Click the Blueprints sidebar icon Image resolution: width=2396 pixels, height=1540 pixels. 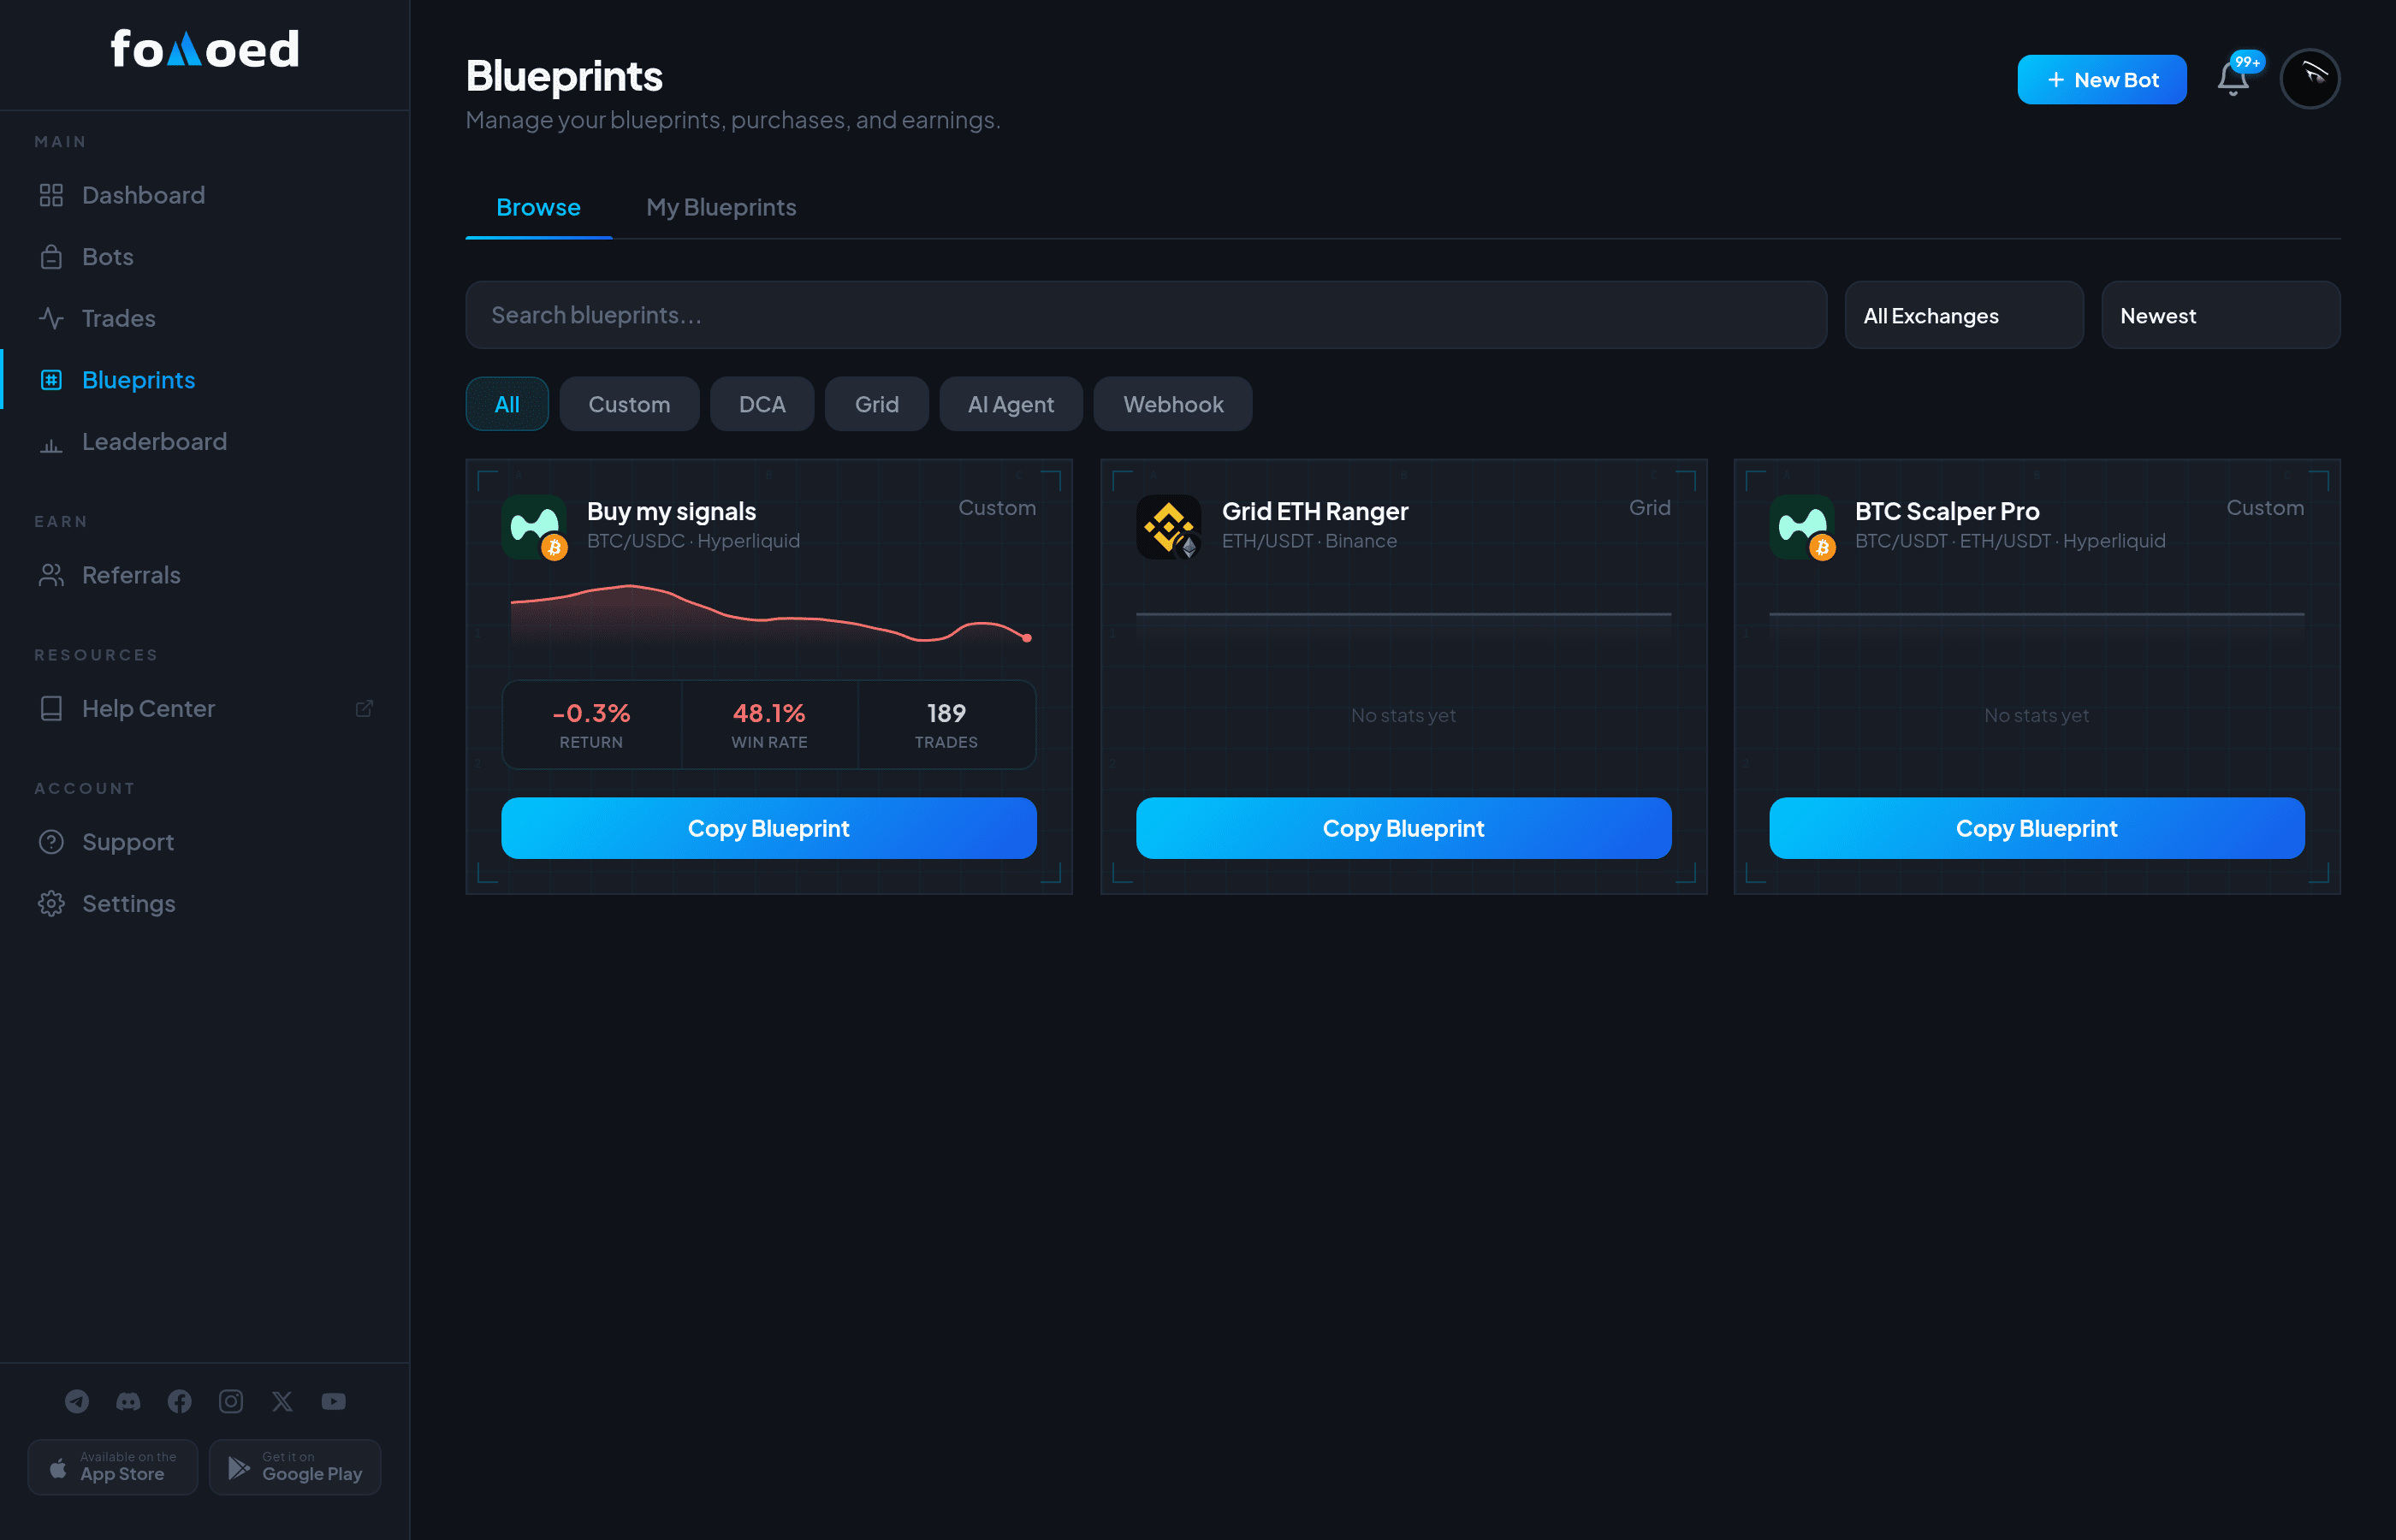click(51, 380)
